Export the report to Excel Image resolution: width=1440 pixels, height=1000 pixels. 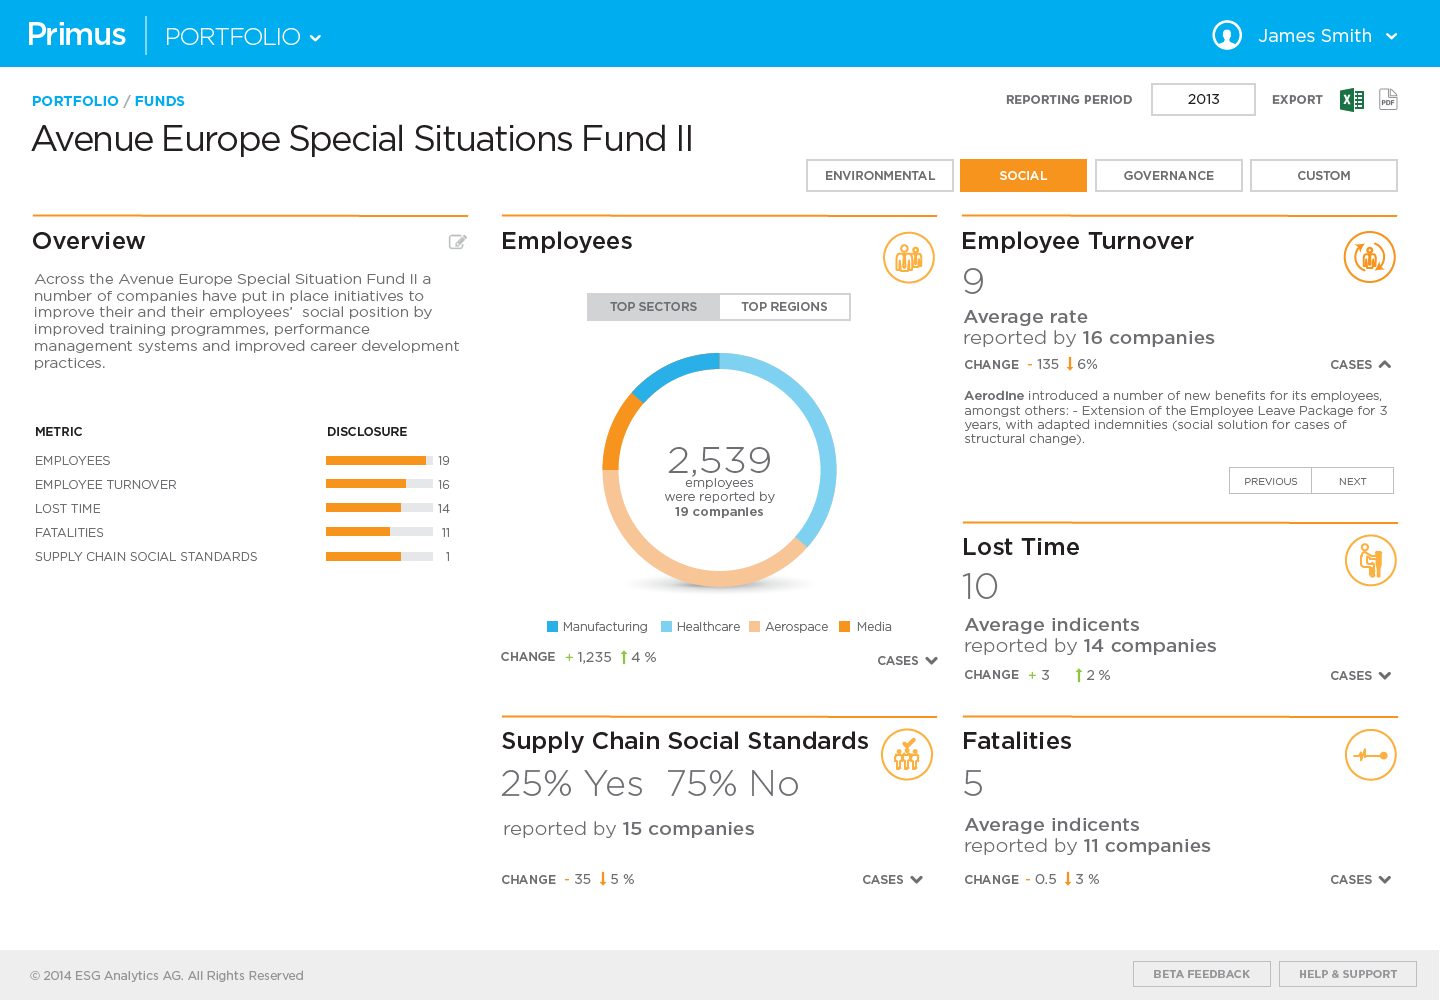tap(1352, 99)
